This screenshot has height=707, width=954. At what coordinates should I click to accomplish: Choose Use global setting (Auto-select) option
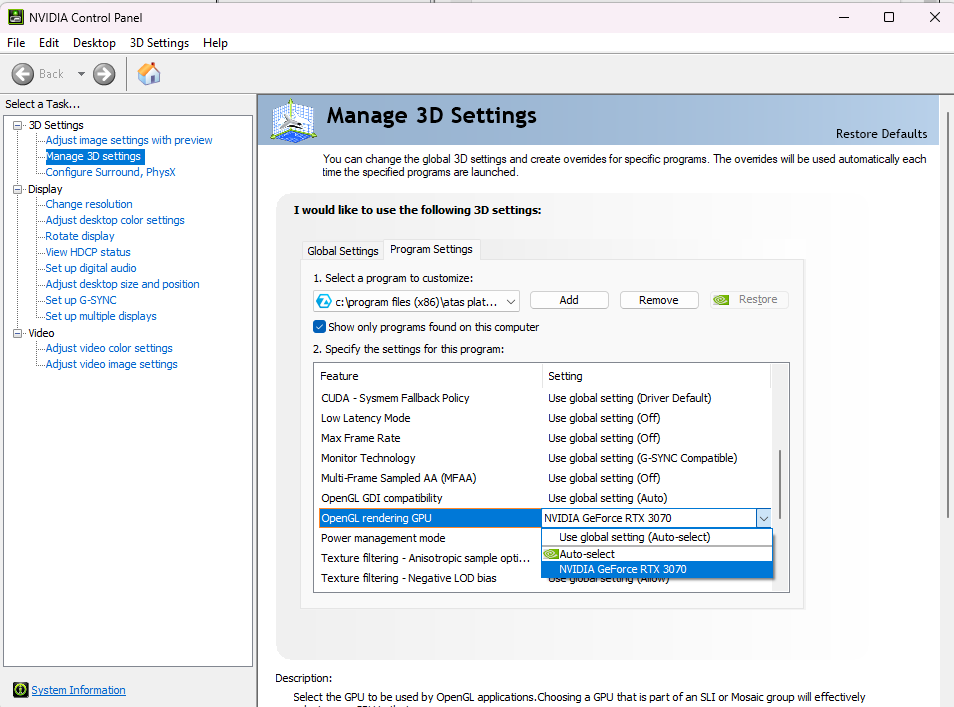(657, 537)
